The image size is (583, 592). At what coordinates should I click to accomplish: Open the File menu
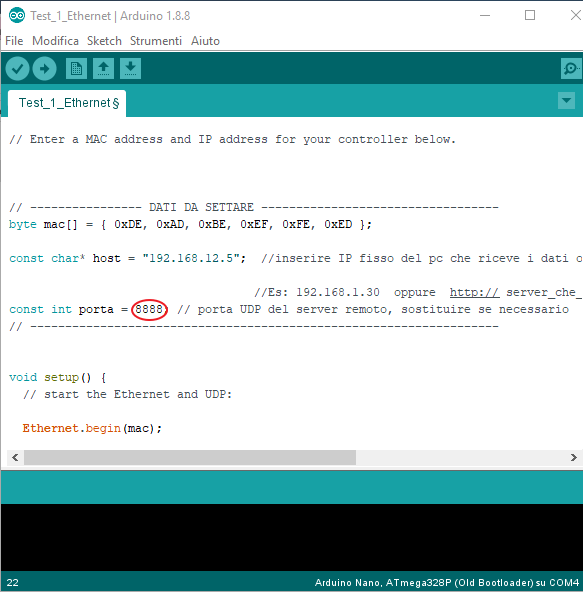pos(14,41)
